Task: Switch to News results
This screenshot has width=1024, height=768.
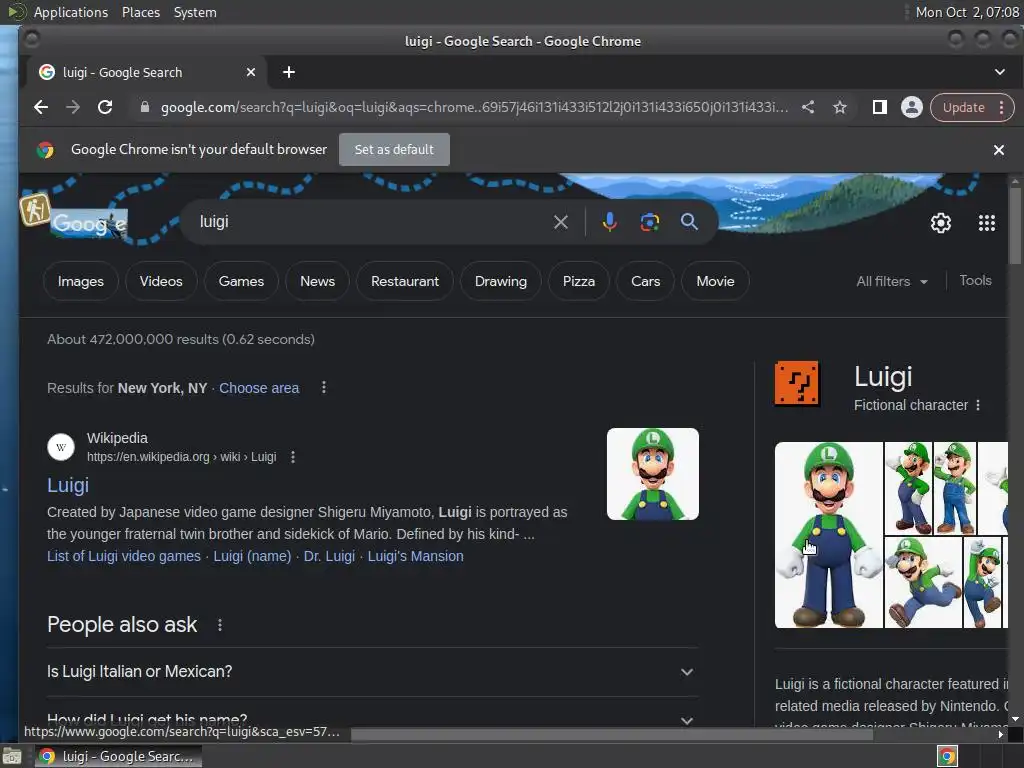Action: tap(317, 281)
